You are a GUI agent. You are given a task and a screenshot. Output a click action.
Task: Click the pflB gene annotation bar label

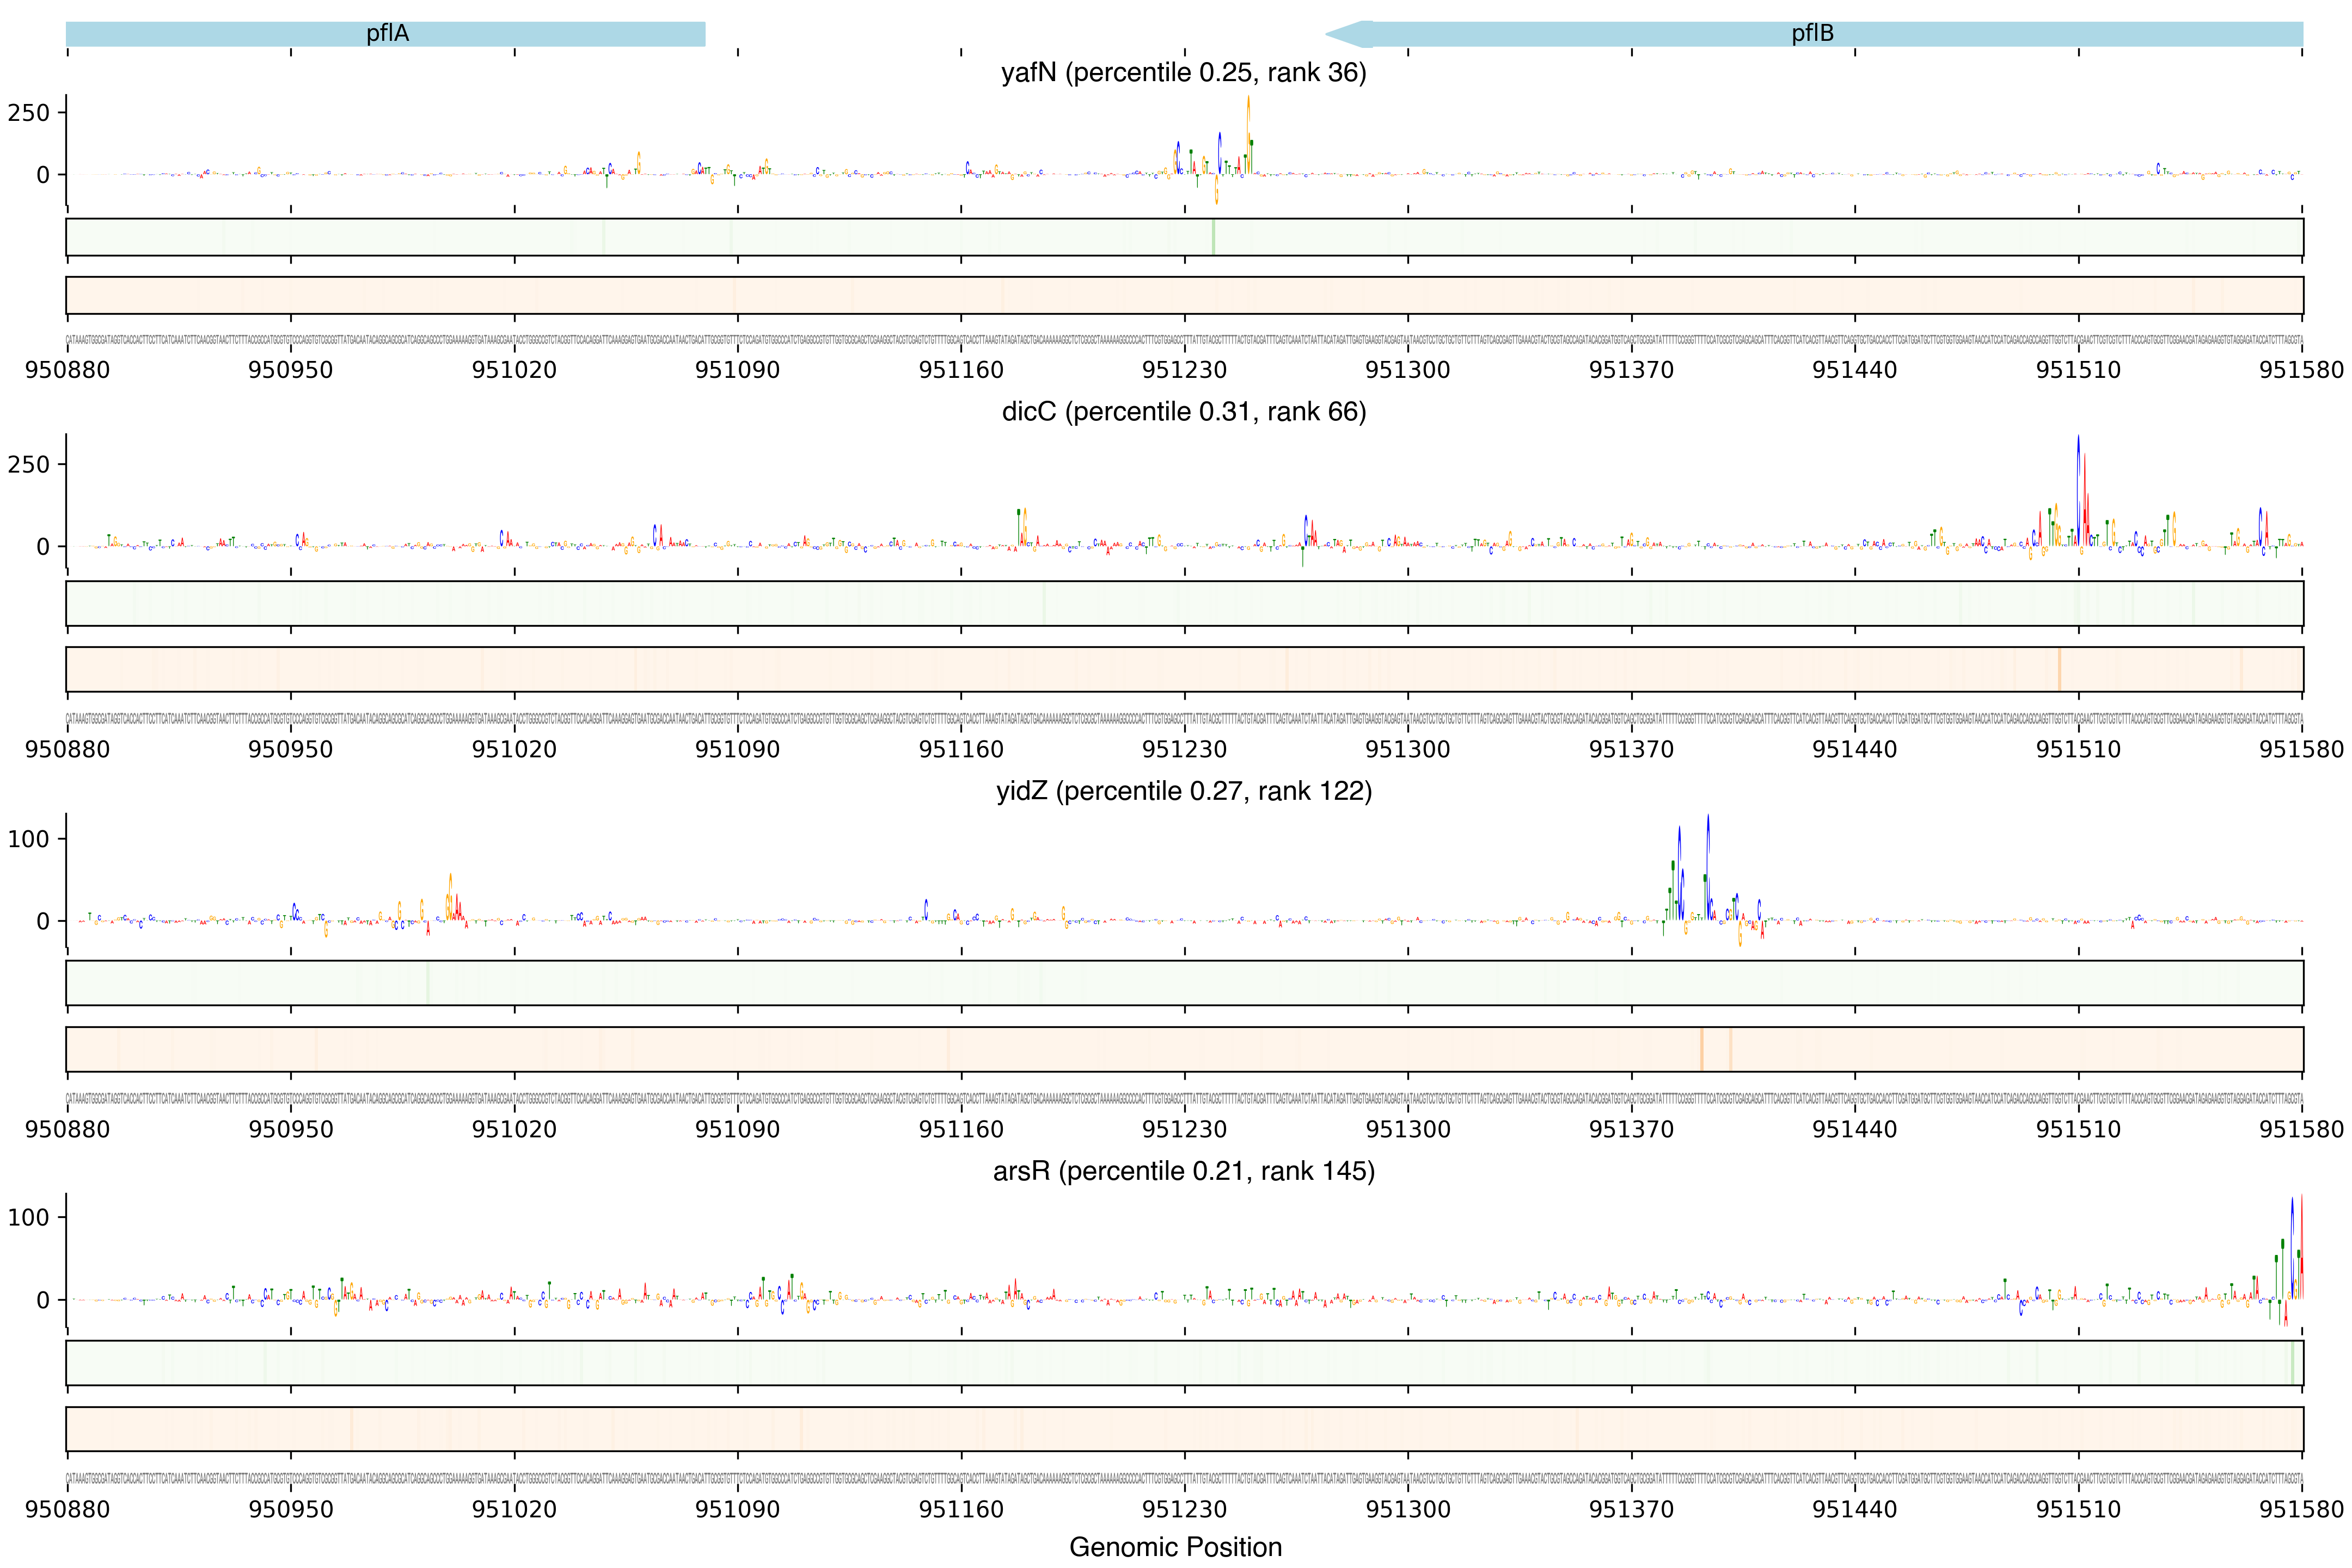pos(1812,34)
